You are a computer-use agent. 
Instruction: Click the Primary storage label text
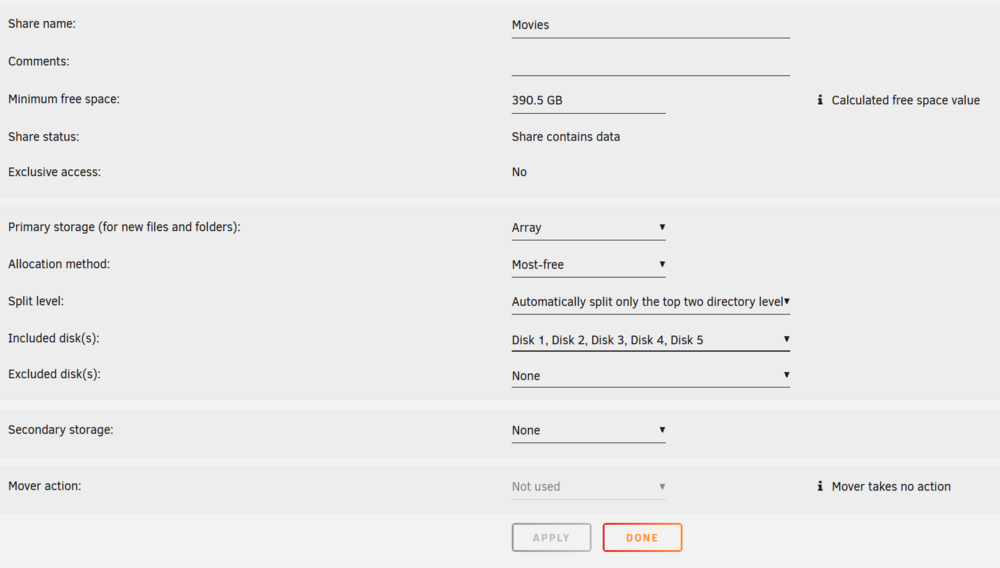(124, 227)
